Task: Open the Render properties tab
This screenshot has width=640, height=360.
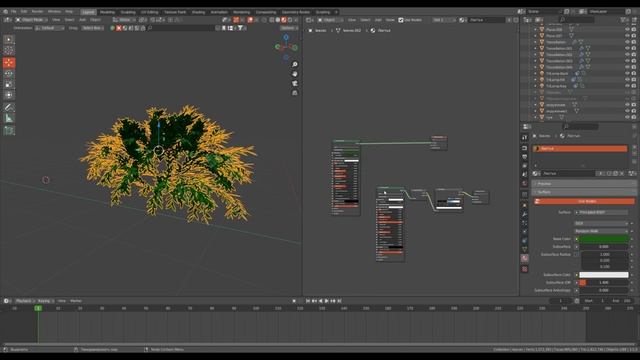Action: click(525, 148)
